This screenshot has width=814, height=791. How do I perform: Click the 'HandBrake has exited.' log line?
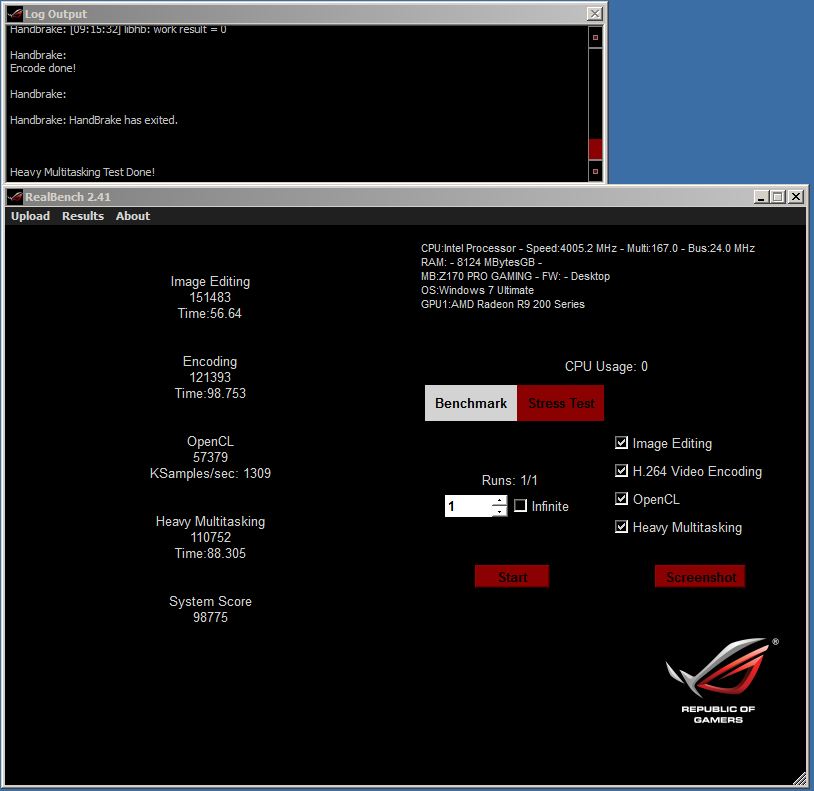93,120
